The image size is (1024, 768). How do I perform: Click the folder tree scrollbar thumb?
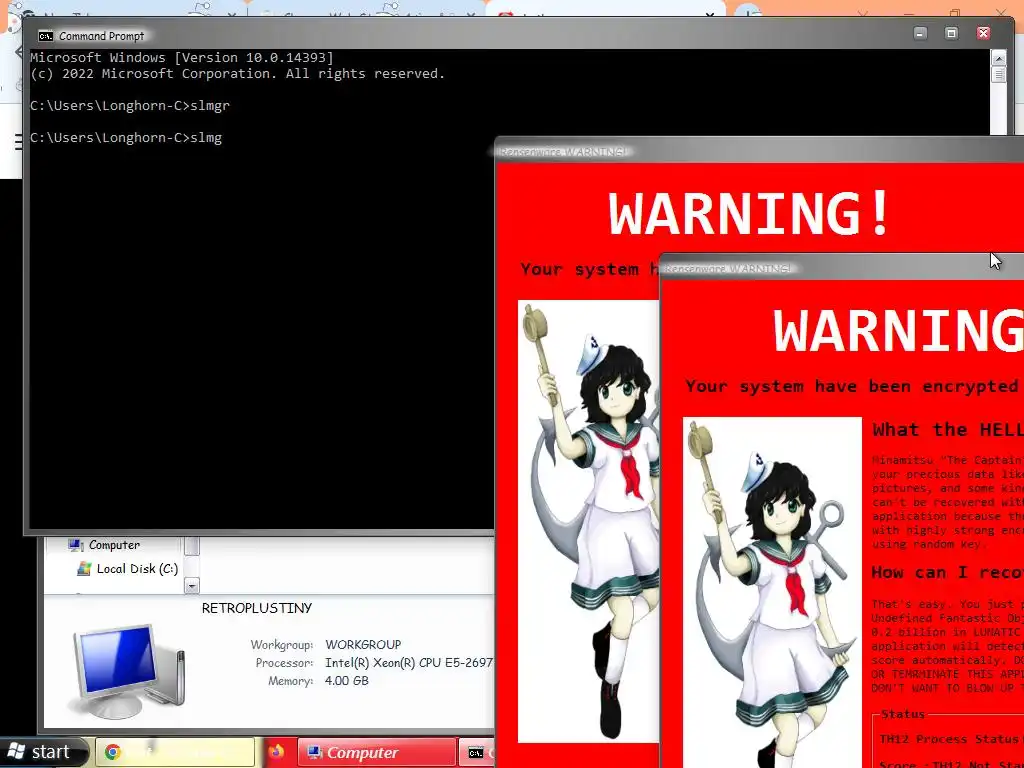click(191, 546)
